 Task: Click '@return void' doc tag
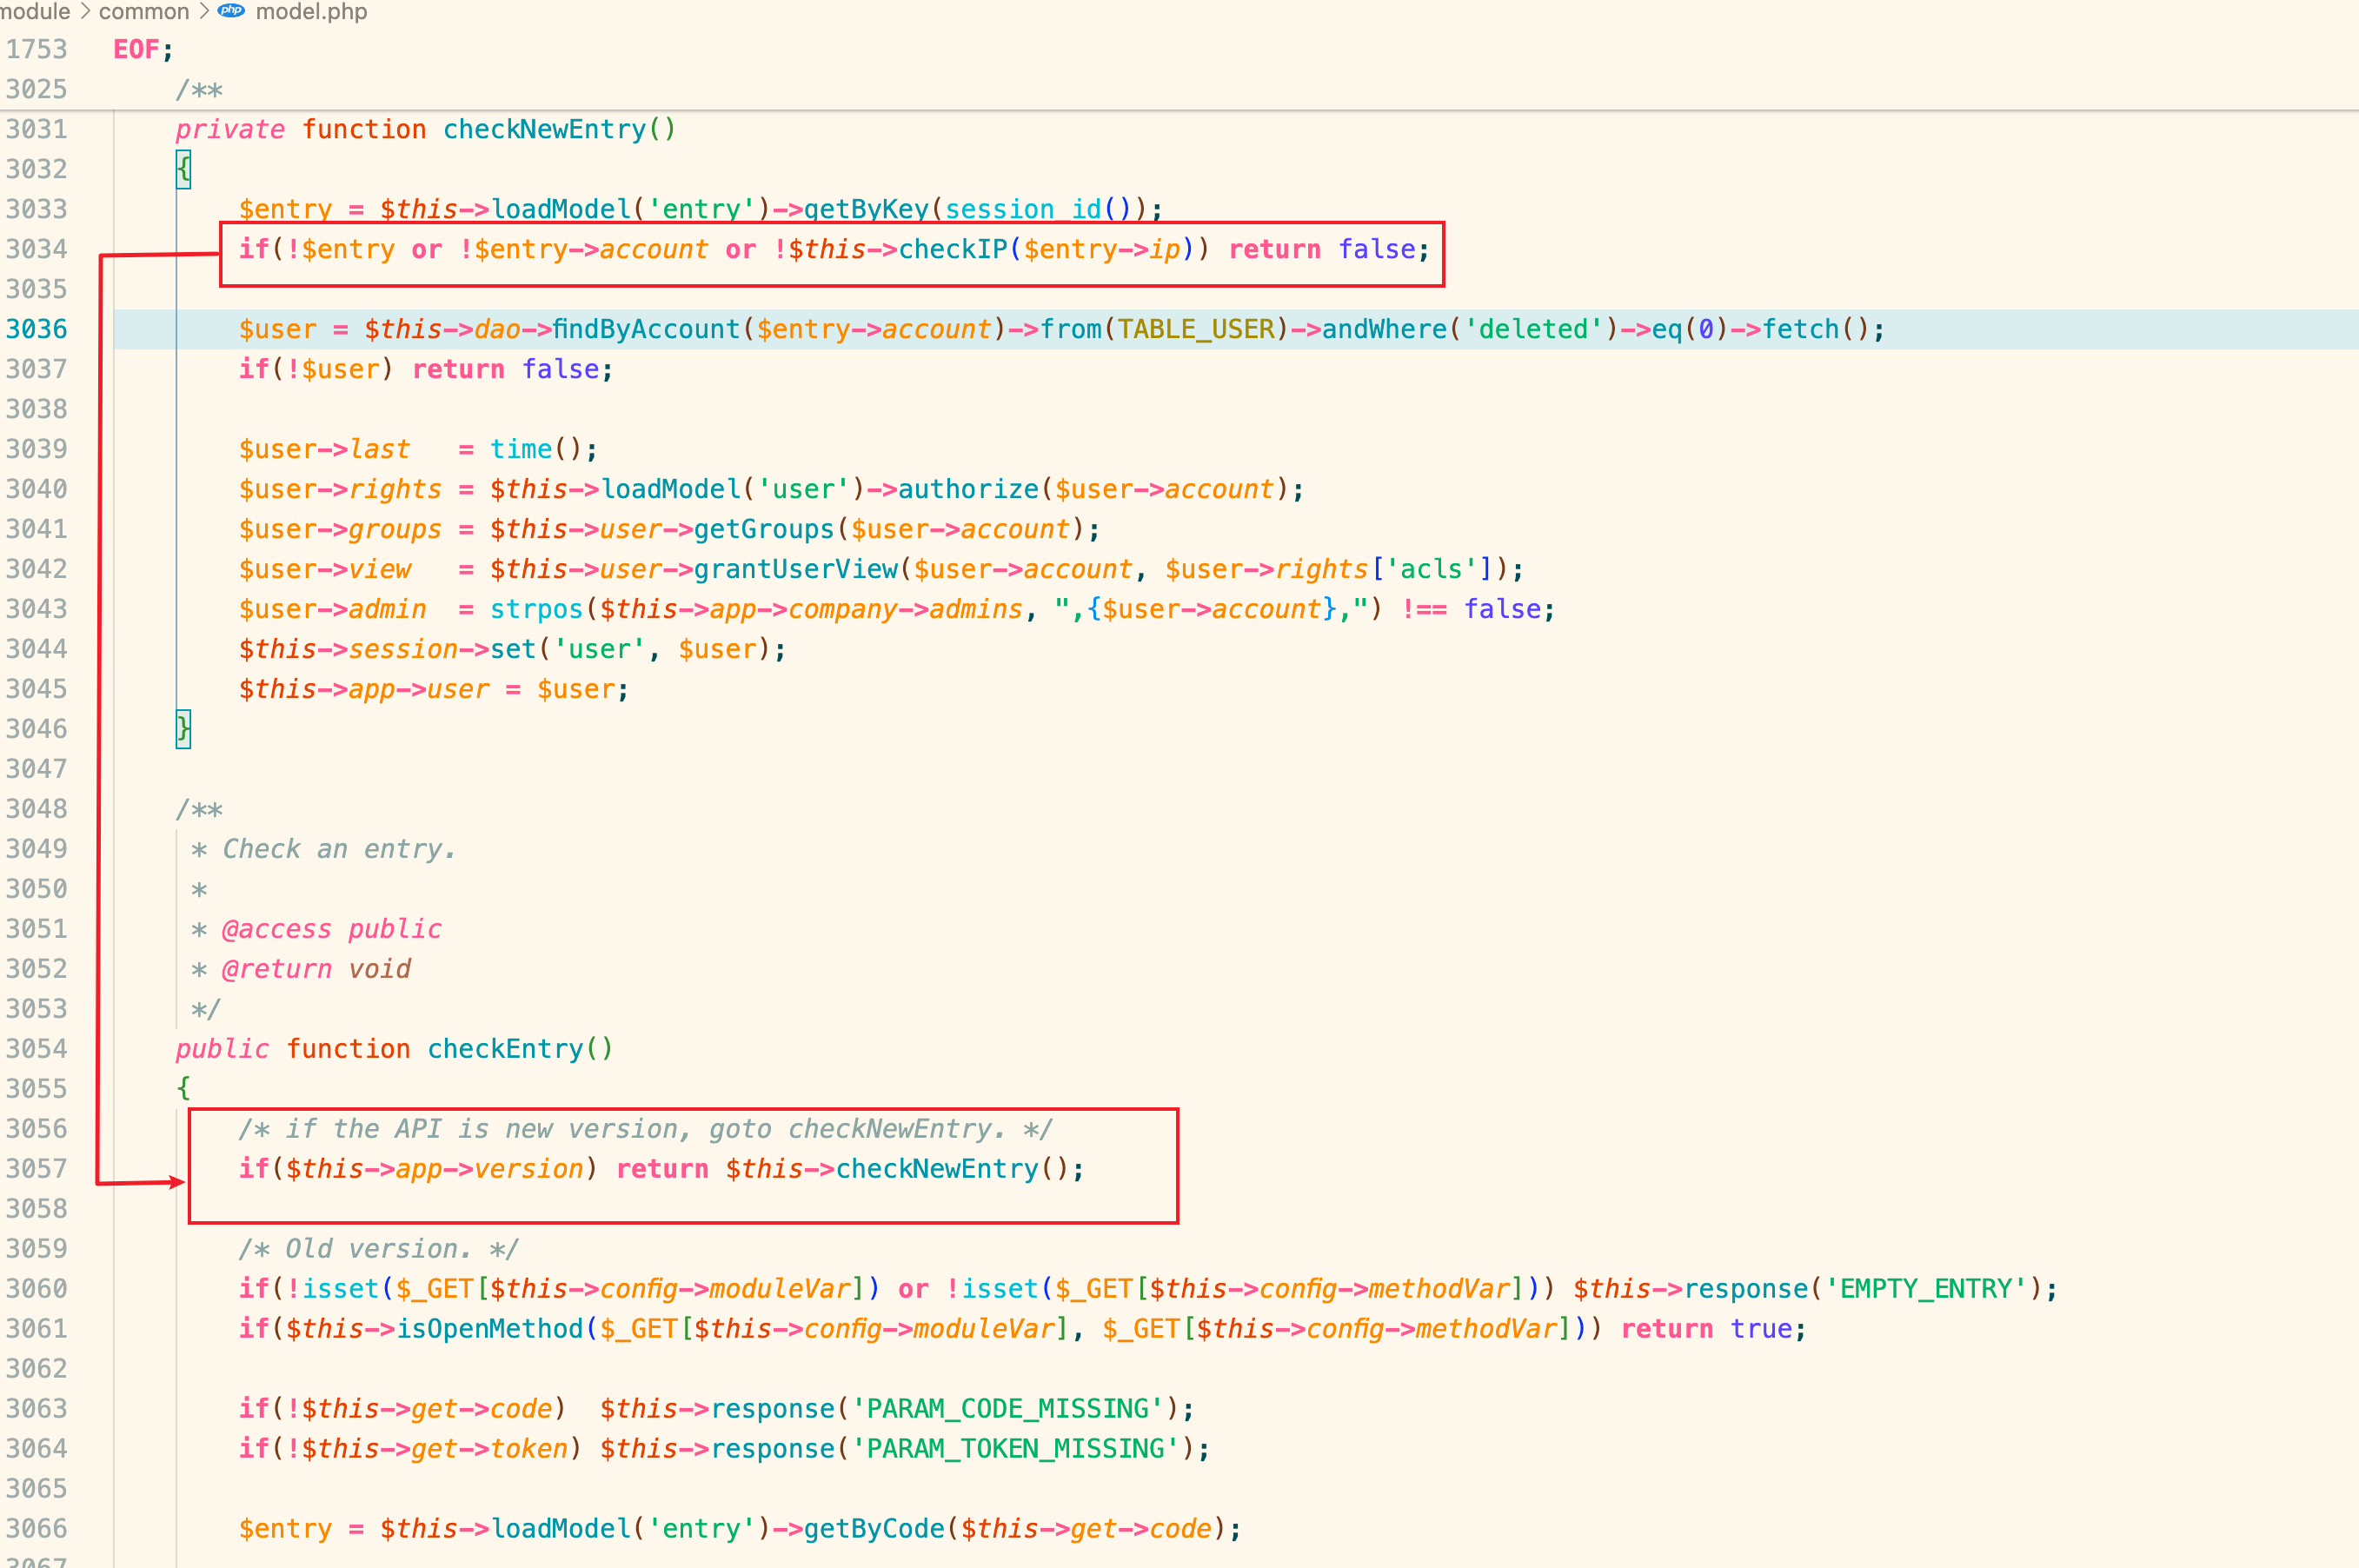pyautogui.click(x=316, y=969)
